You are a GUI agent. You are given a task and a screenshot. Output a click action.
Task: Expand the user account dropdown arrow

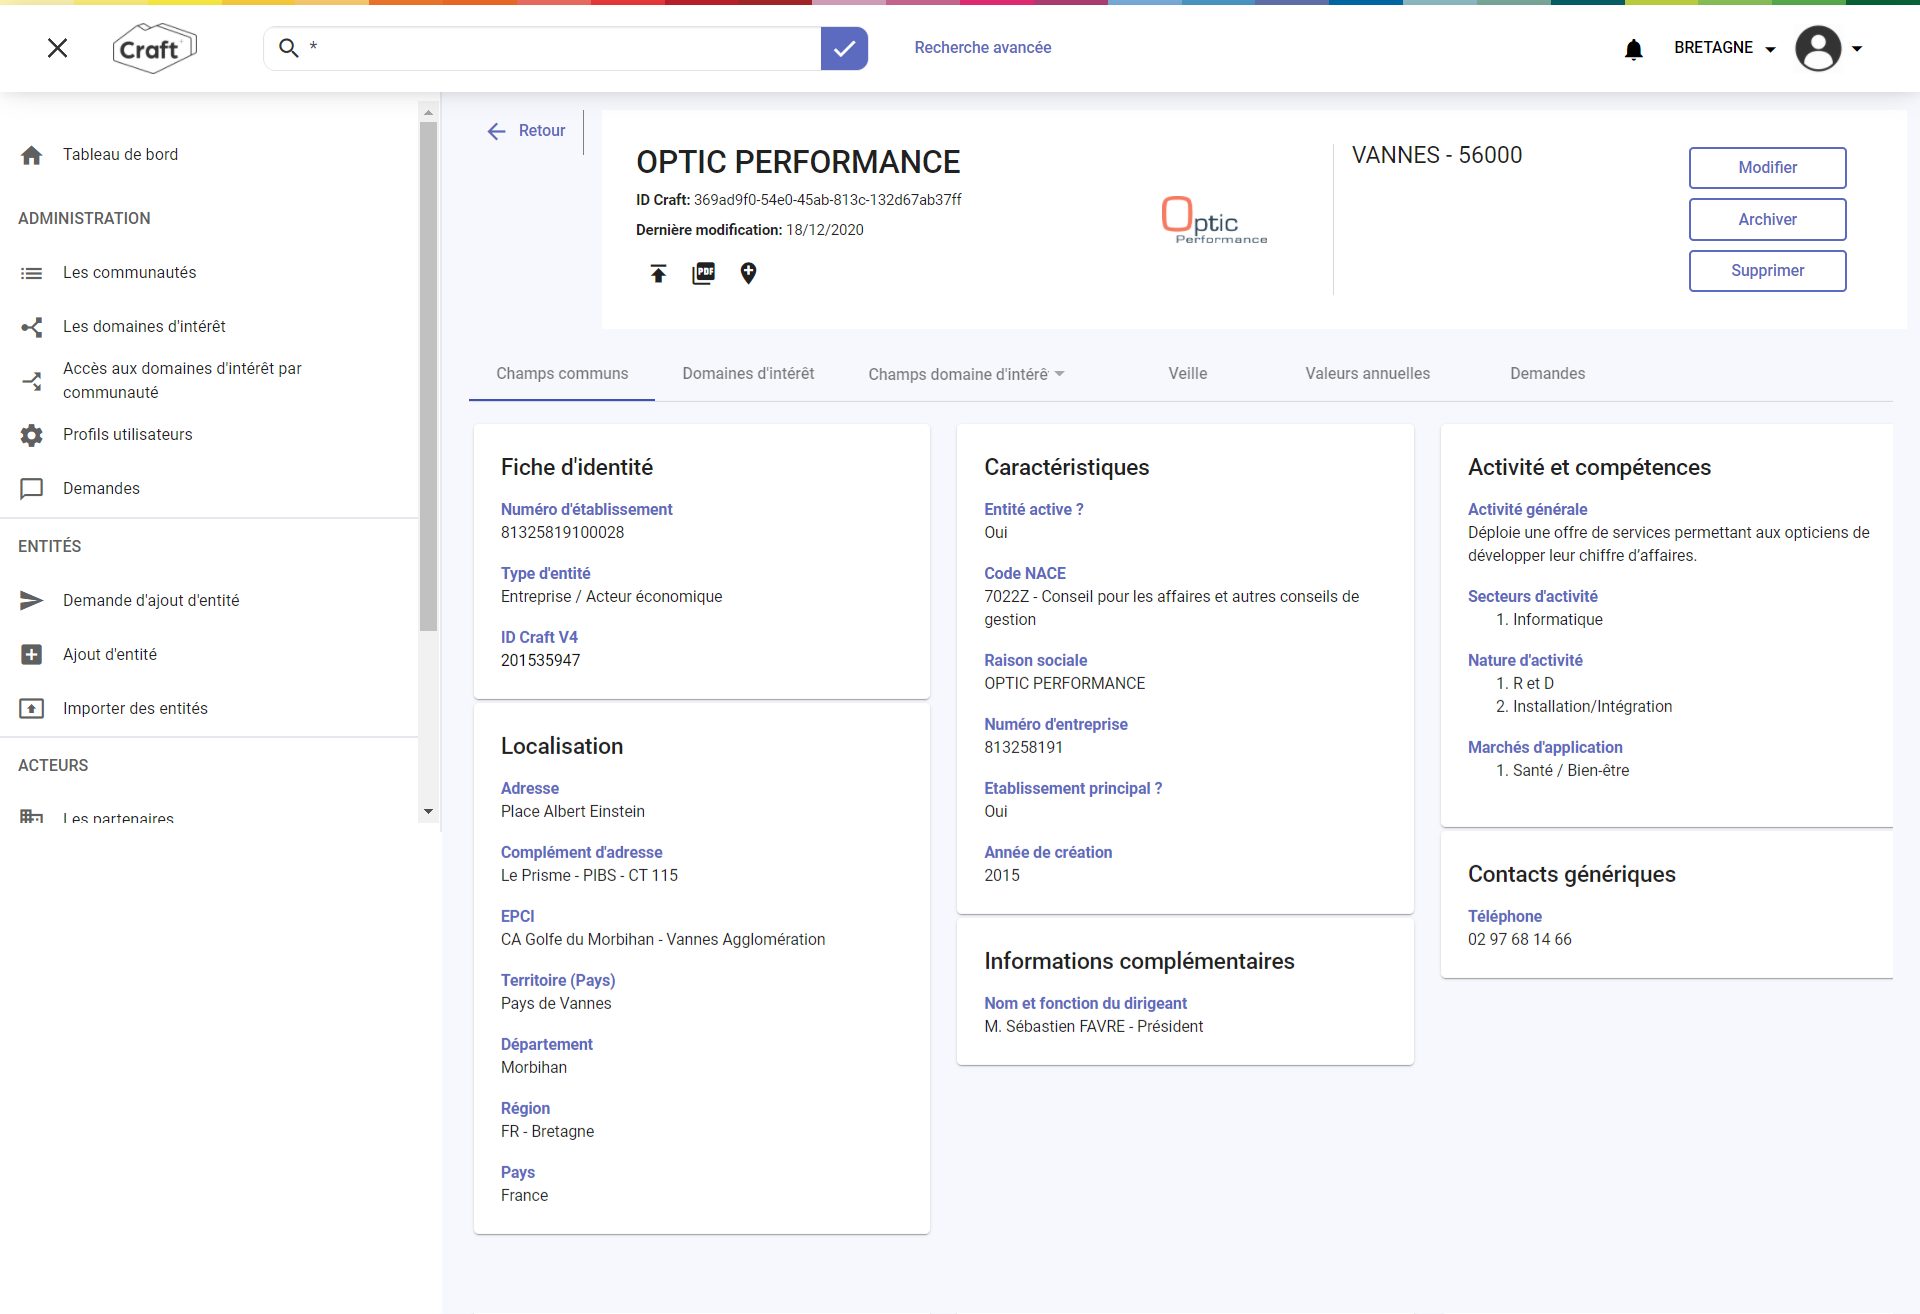[1857, 48]
